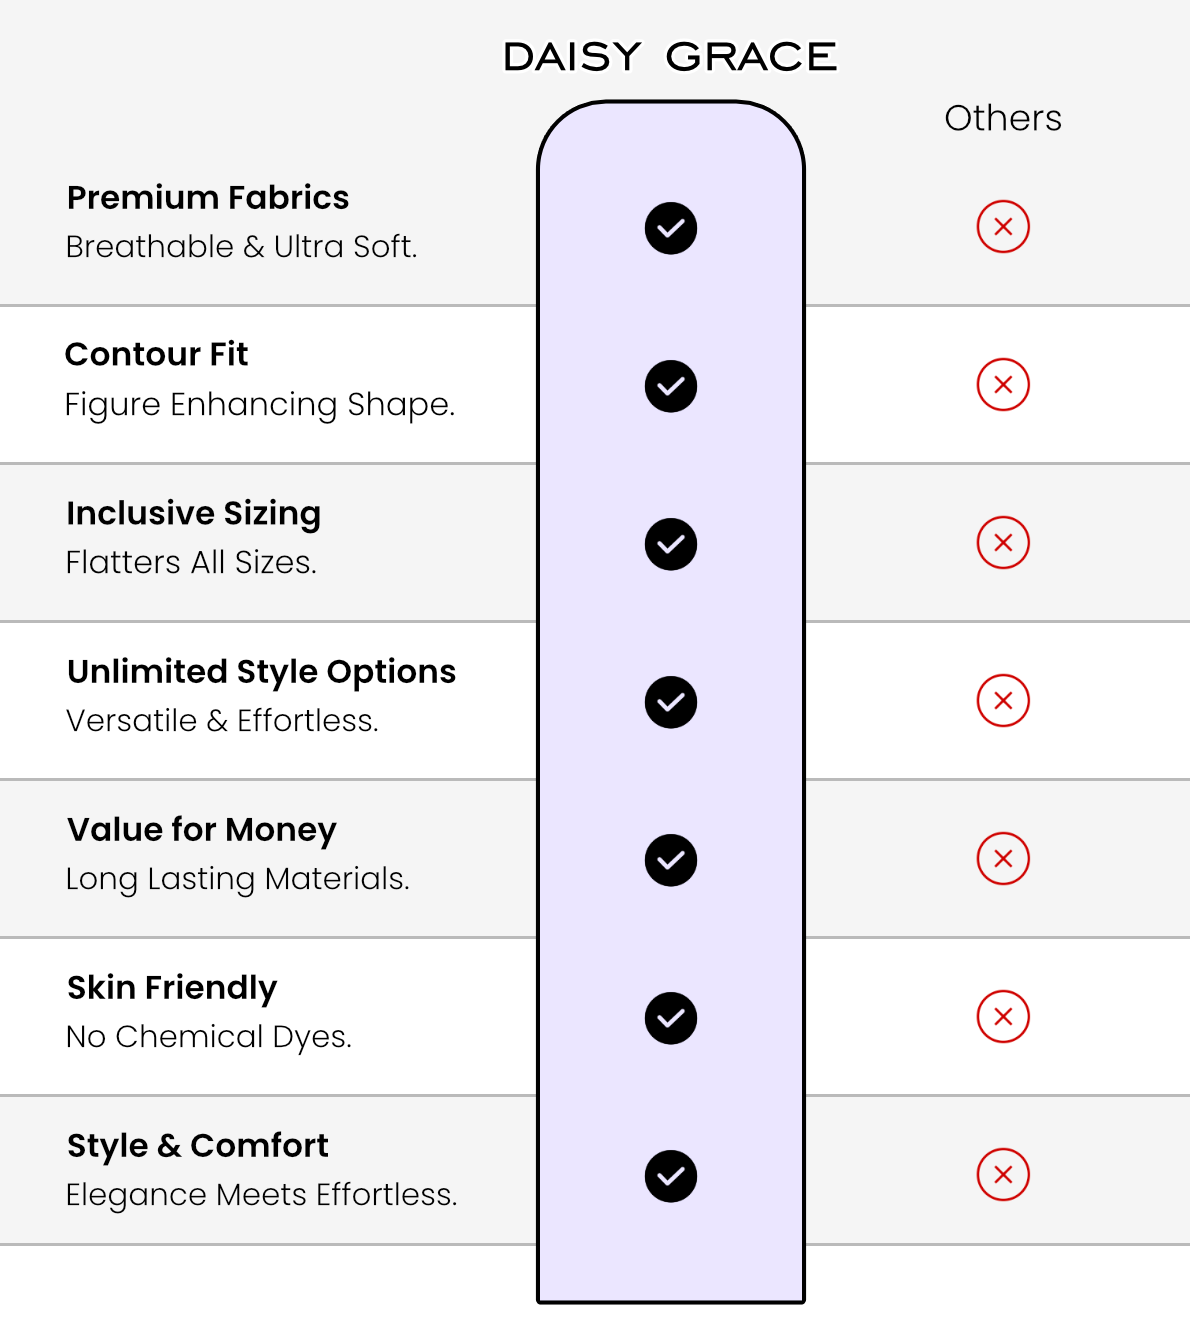Click the red X in Skin Friendly row
Image resolution: width=1190 pixels, height=1320 pixels.
tap(1003, 1017)
